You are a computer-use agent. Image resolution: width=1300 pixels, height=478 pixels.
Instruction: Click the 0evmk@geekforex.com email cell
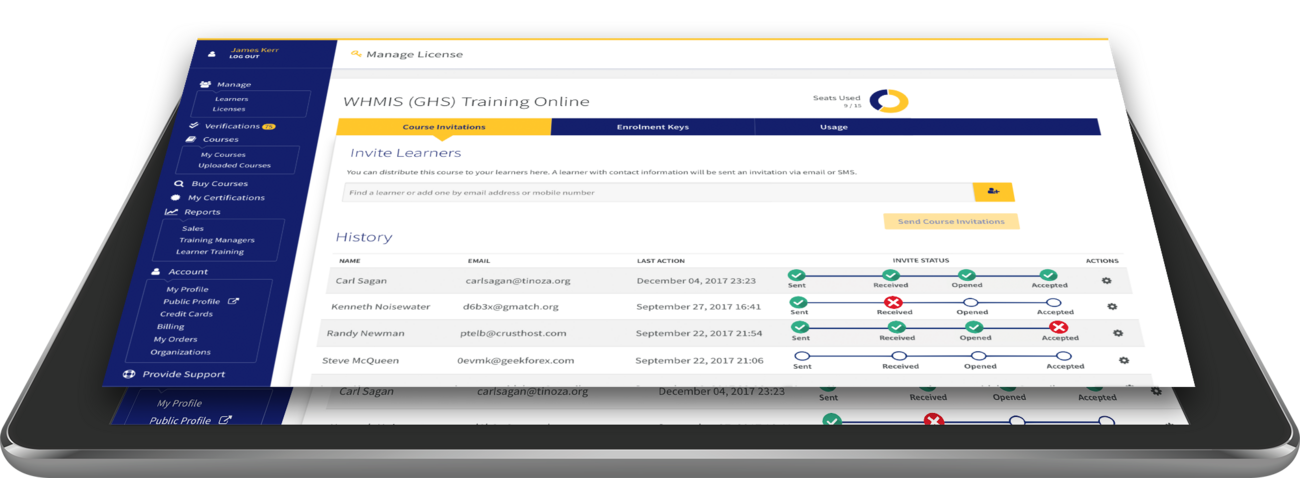(x=515, y=360)
